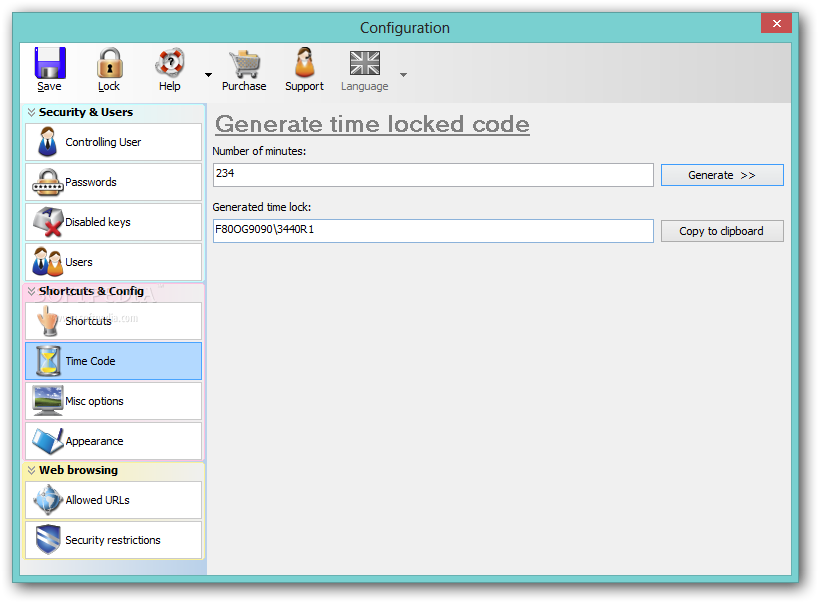Select the Disabled keys sidebar item
Image resolution: width=819 pixels, height=603 pixels.
pyautogui.click(x=113, y=222)
